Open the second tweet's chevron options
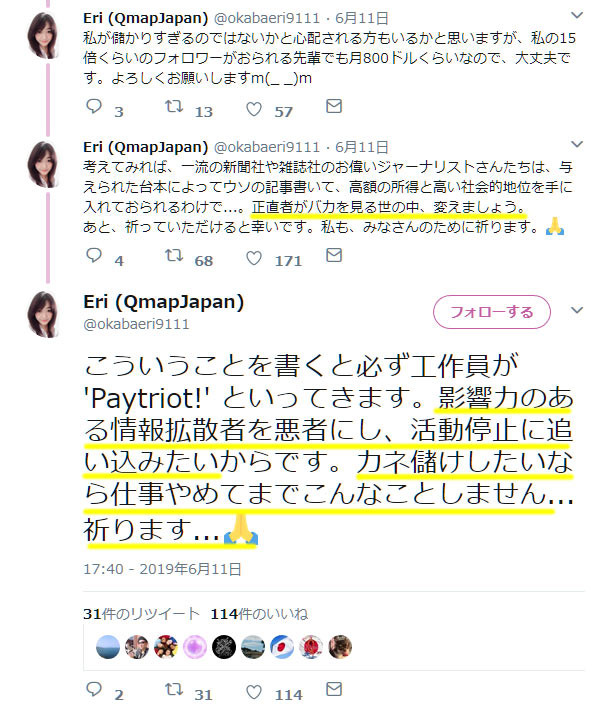Image resolution: width=606 pixels, height=717 pixels. tap(577, 144)
